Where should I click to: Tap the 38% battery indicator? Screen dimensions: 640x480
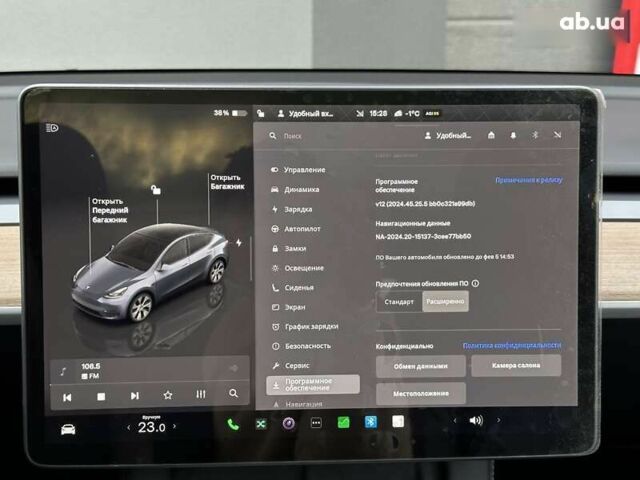pyautogui.click(x=230, y=113)
